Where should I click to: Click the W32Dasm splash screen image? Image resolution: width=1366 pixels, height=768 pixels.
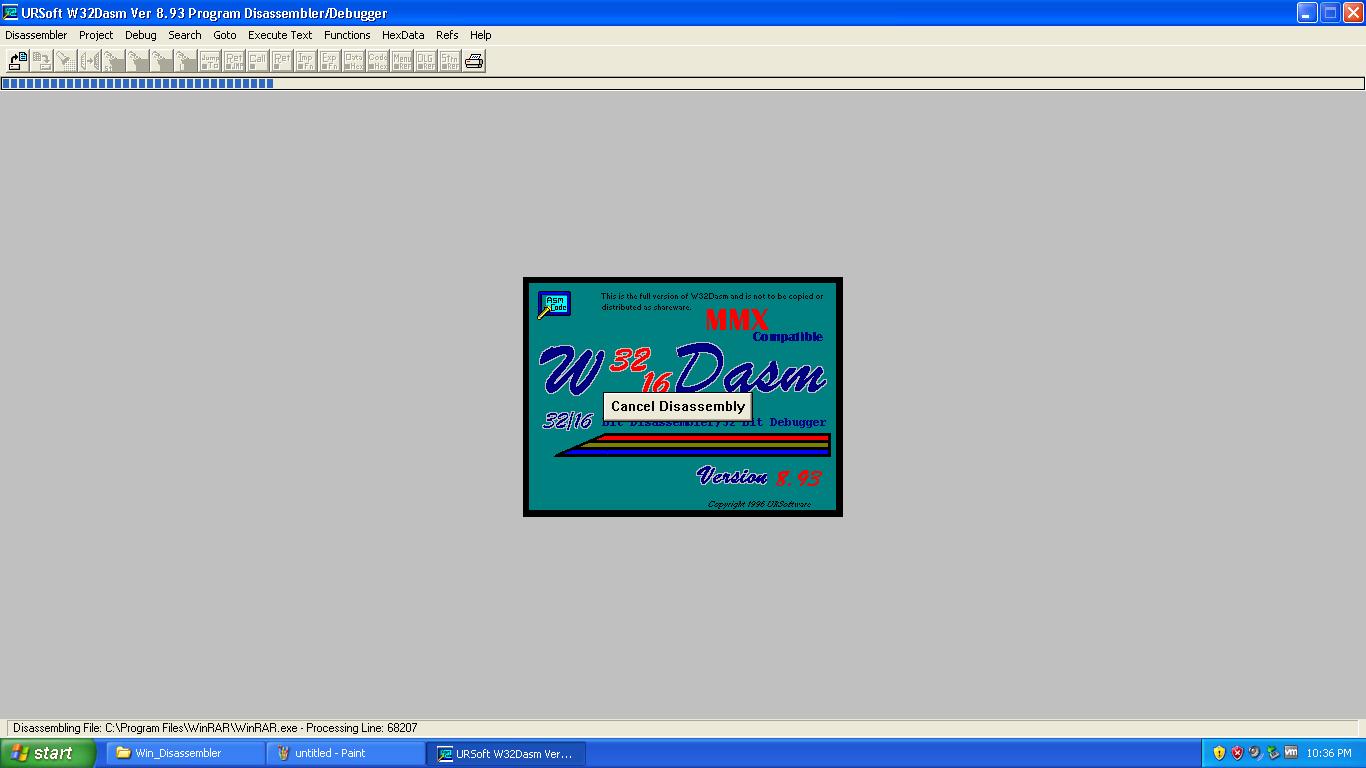click(x=683, y=397)
